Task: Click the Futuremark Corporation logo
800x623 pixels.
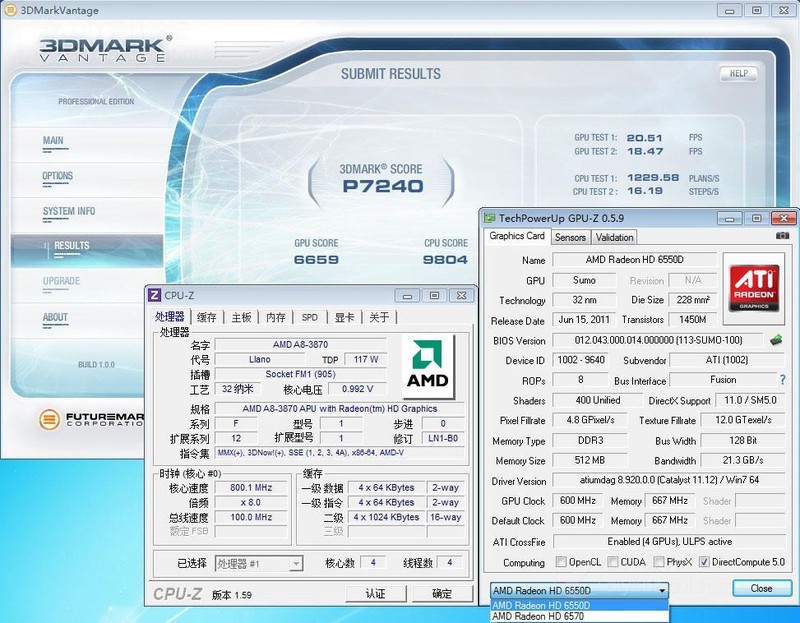Action: point(91,419)
